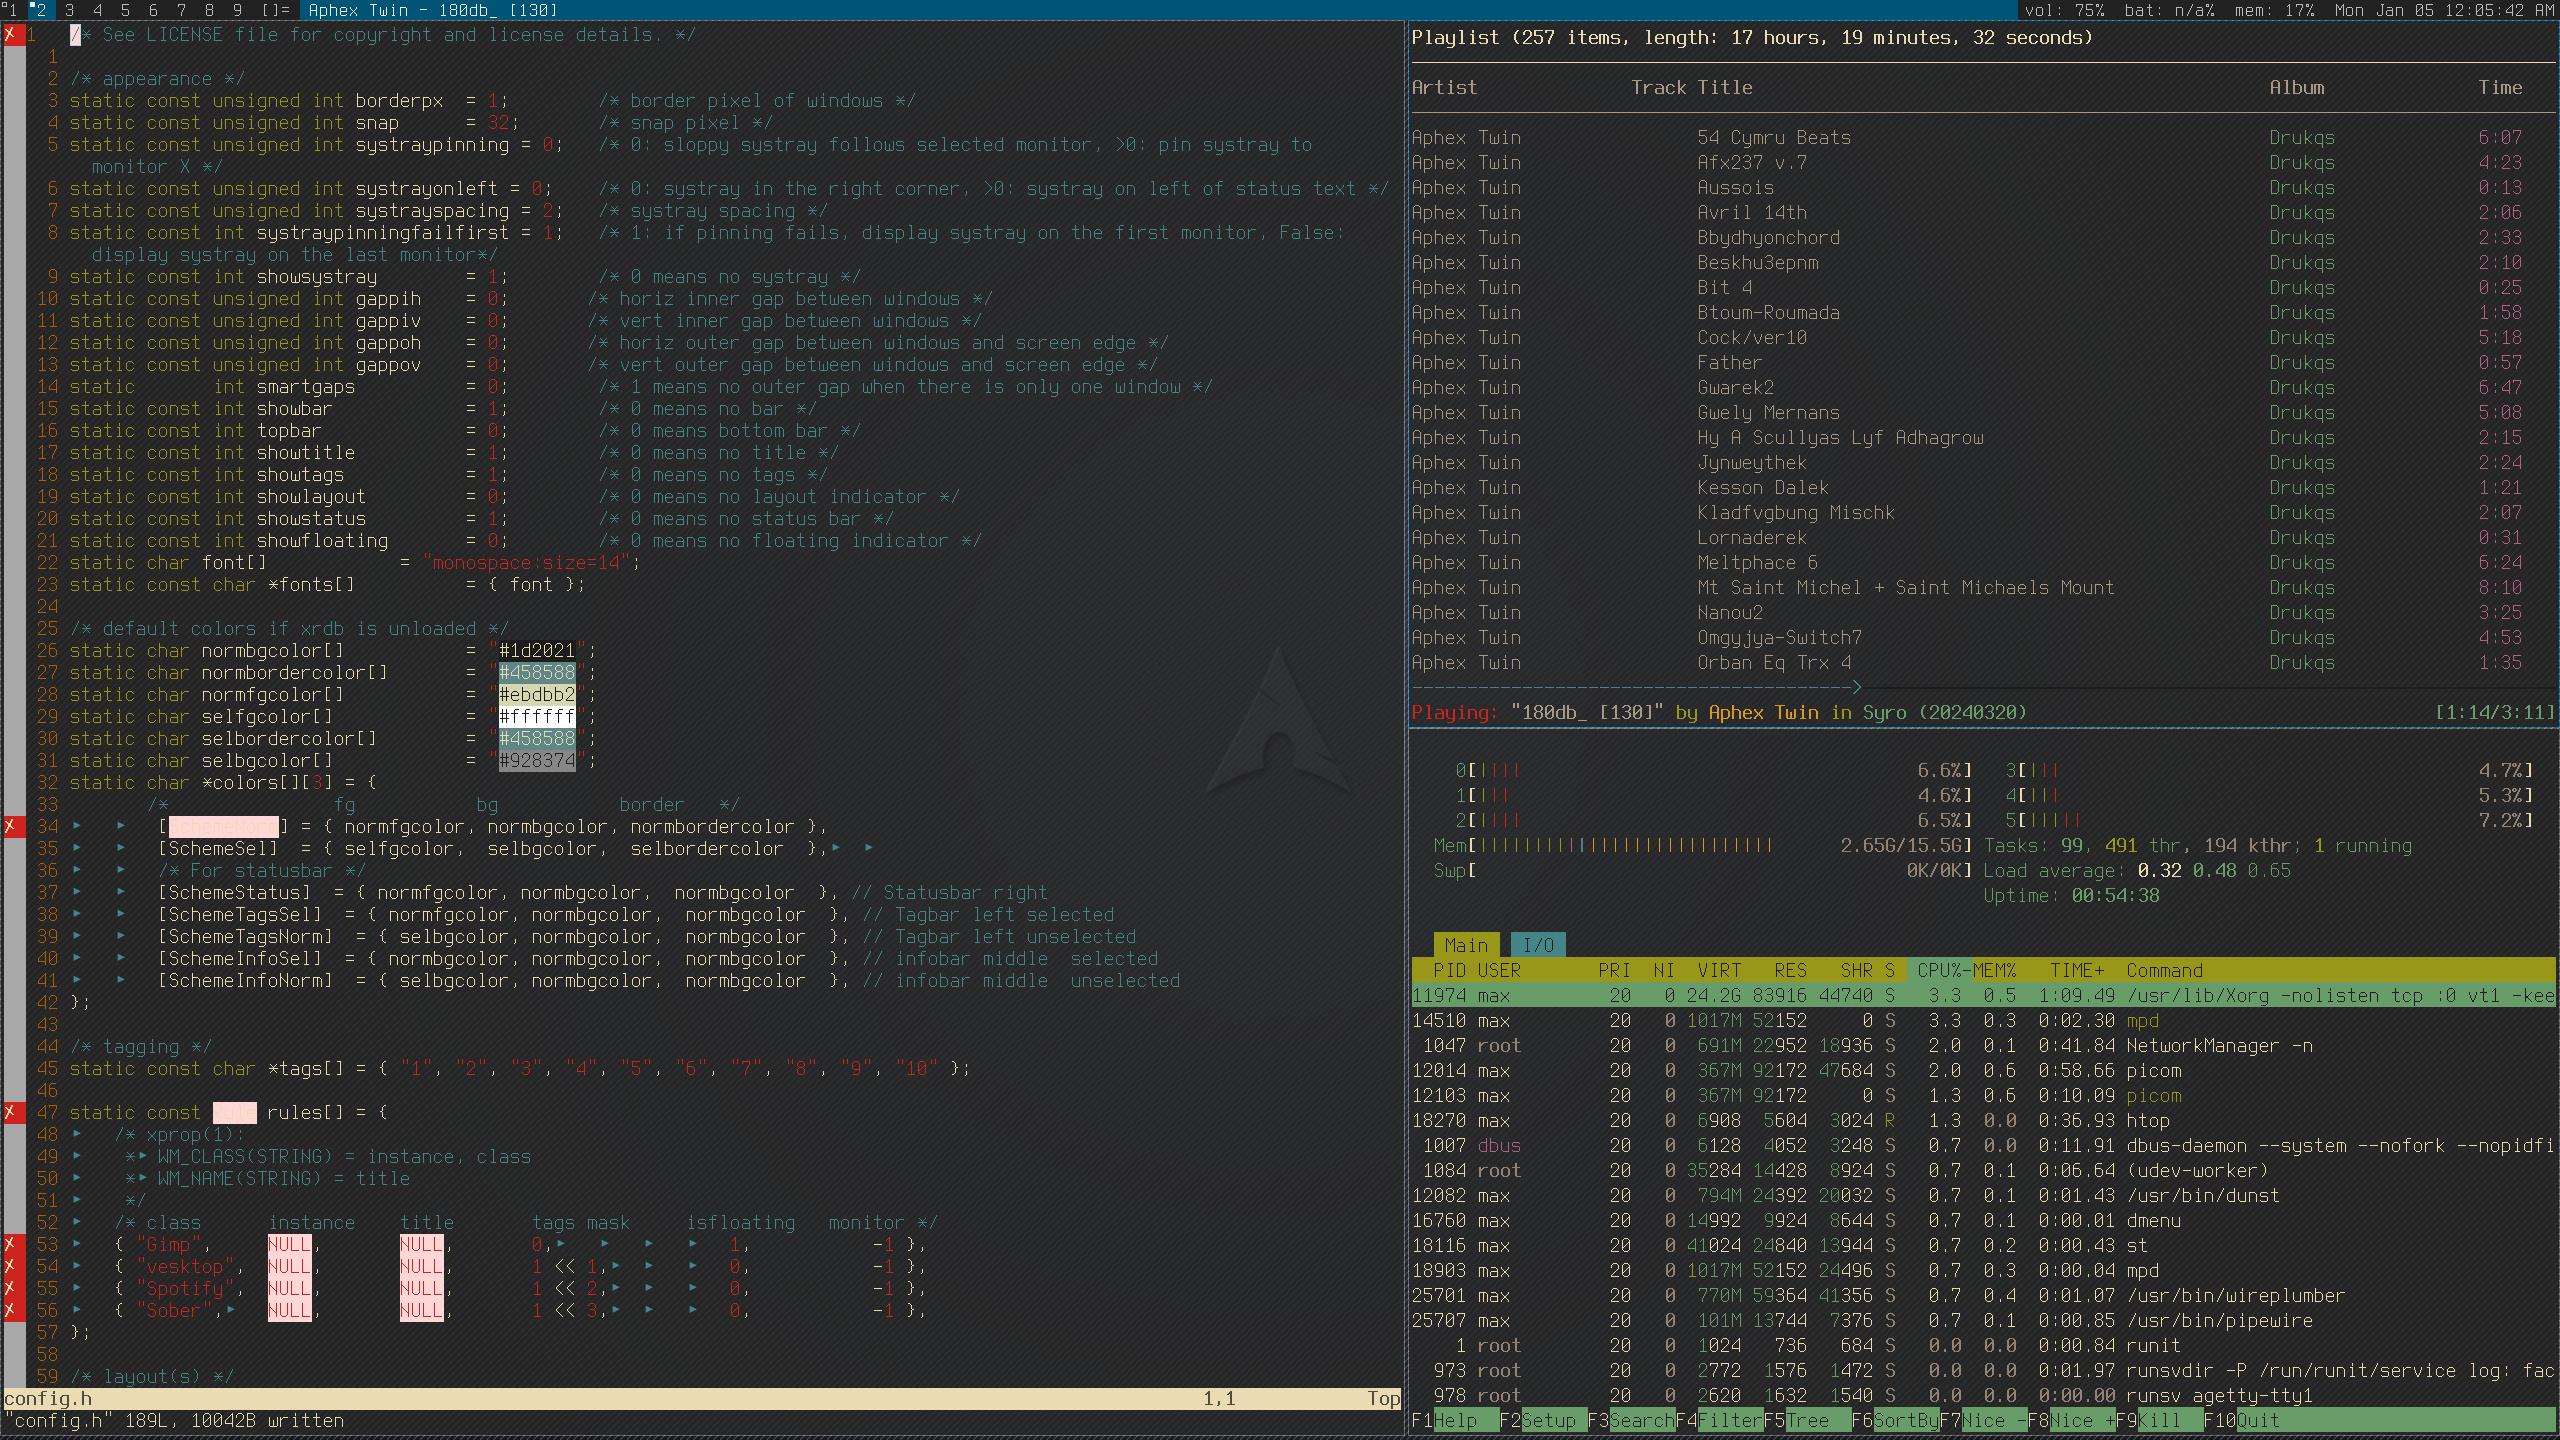Image resolution: width=2560 pixels, height=1440 pixels.
Task: Click error marker beside line 47
Action: (x=10, y=1113)
